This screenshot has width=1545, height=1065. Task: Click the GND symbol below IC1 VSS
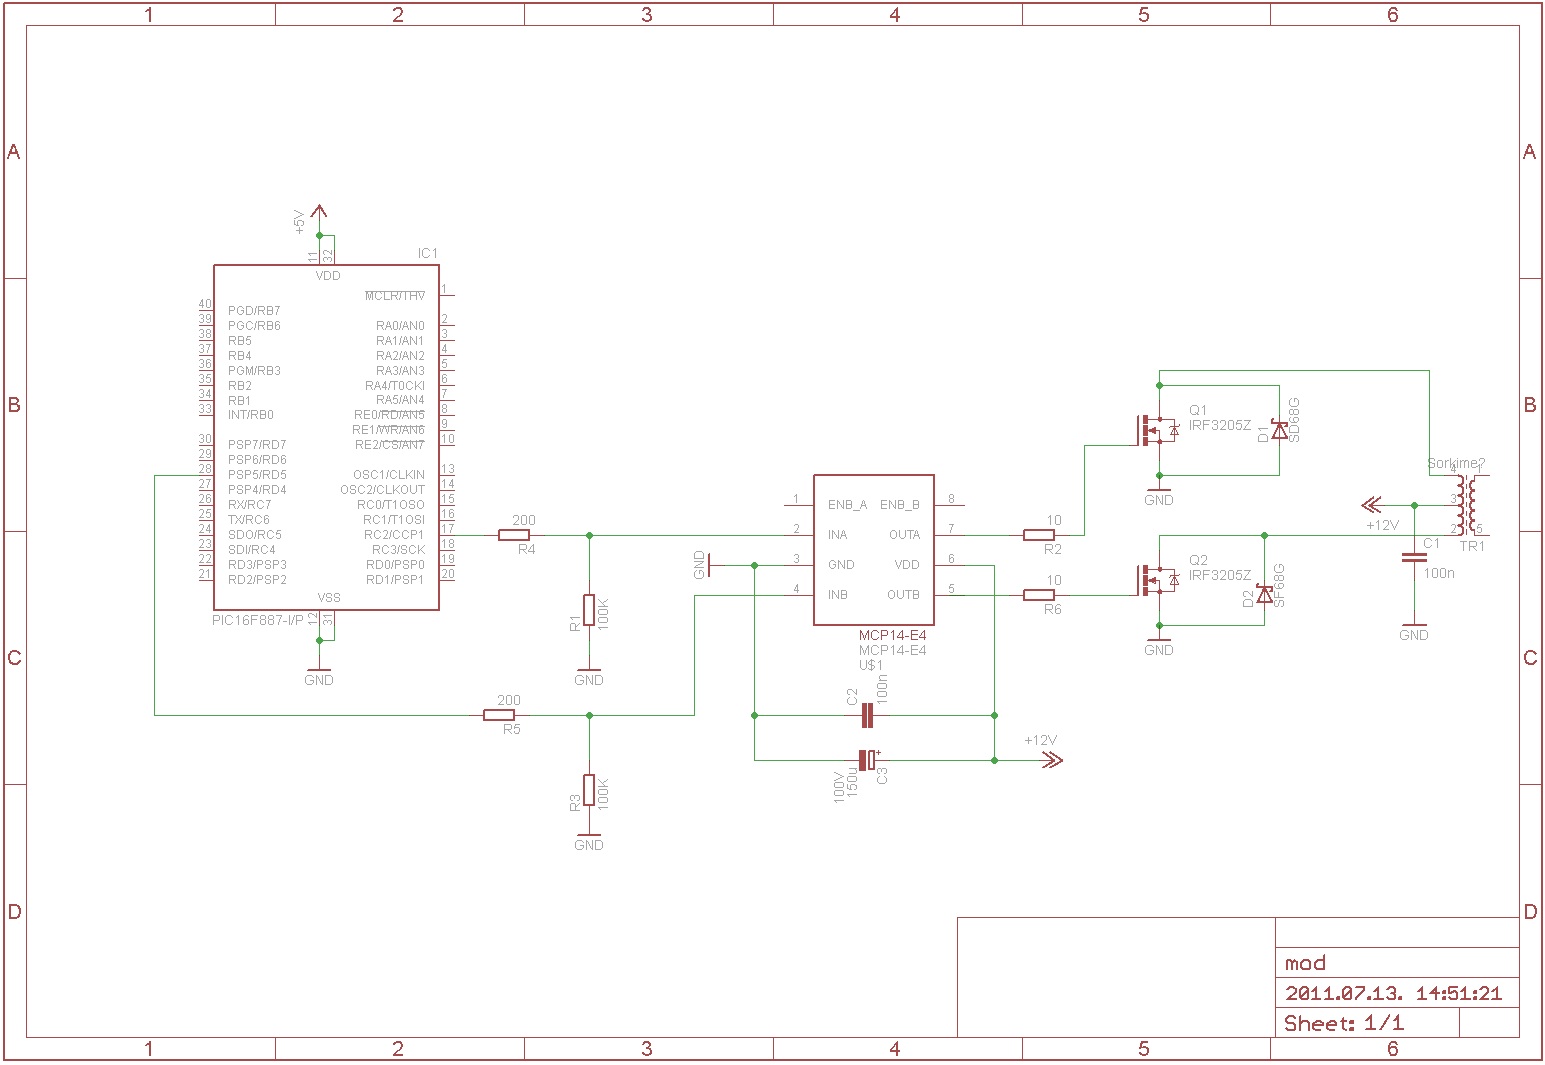pos(318,672)
